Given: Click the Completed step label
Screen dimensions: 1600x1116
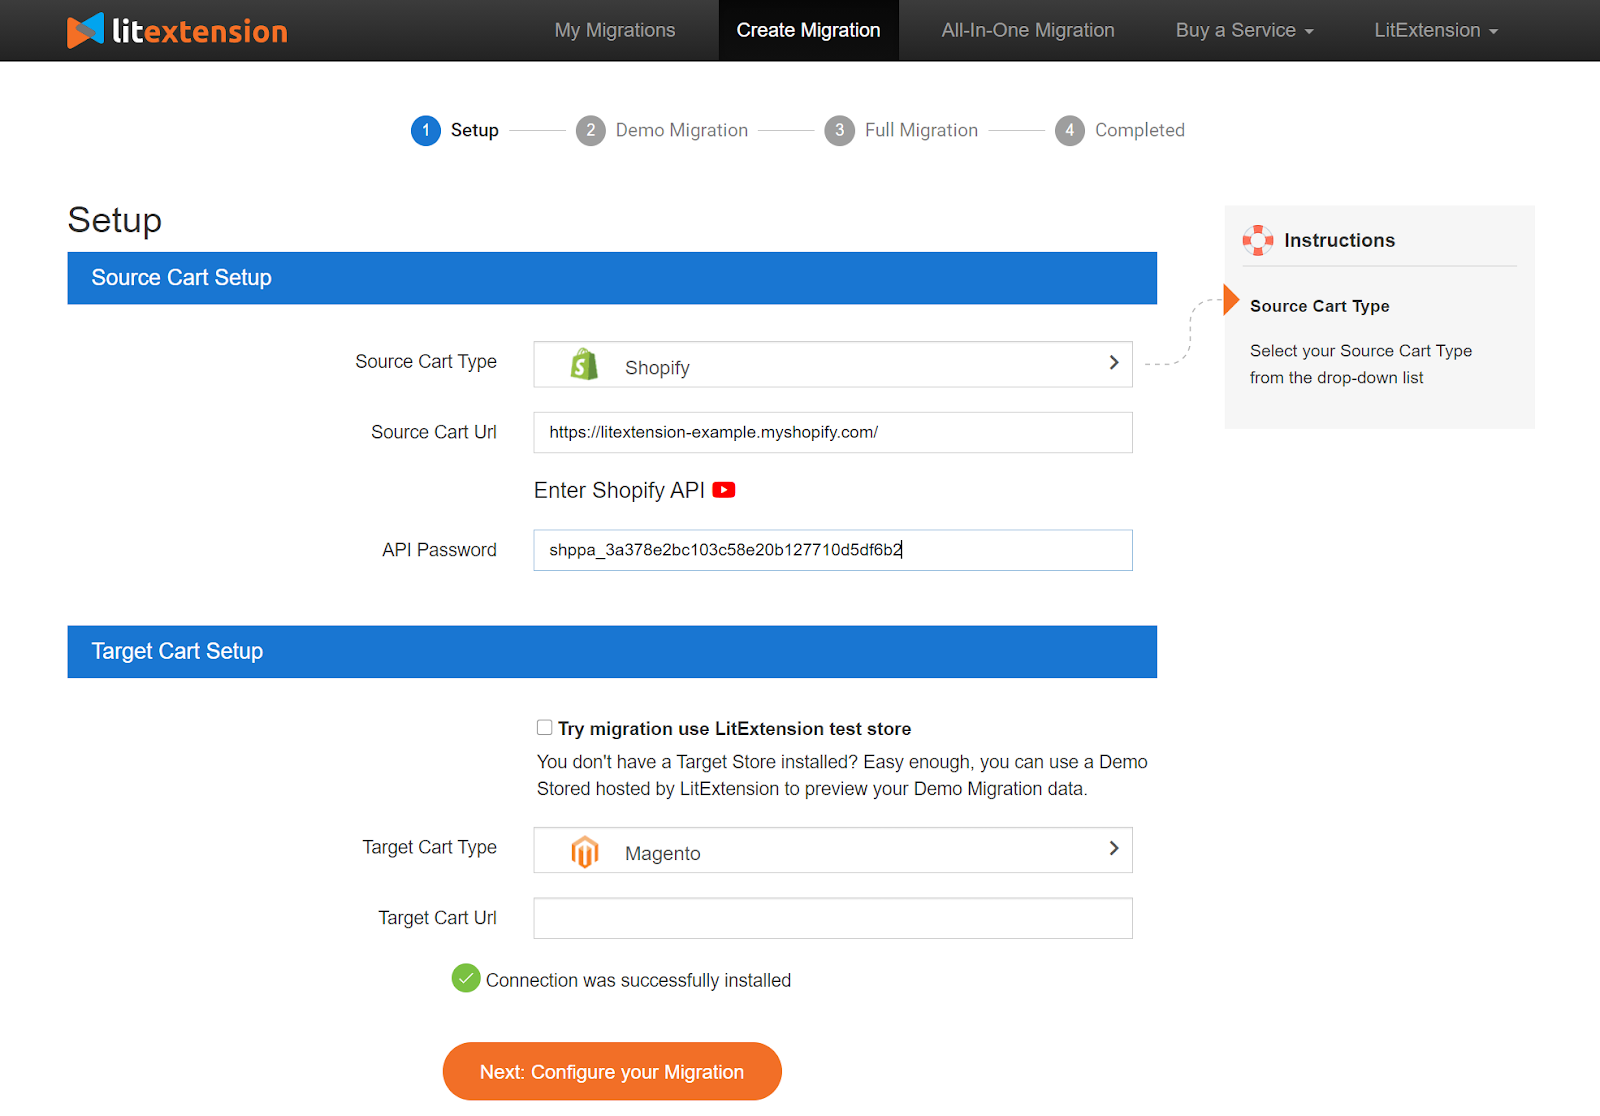Looking at the screenshot, I should point(1140,130).
